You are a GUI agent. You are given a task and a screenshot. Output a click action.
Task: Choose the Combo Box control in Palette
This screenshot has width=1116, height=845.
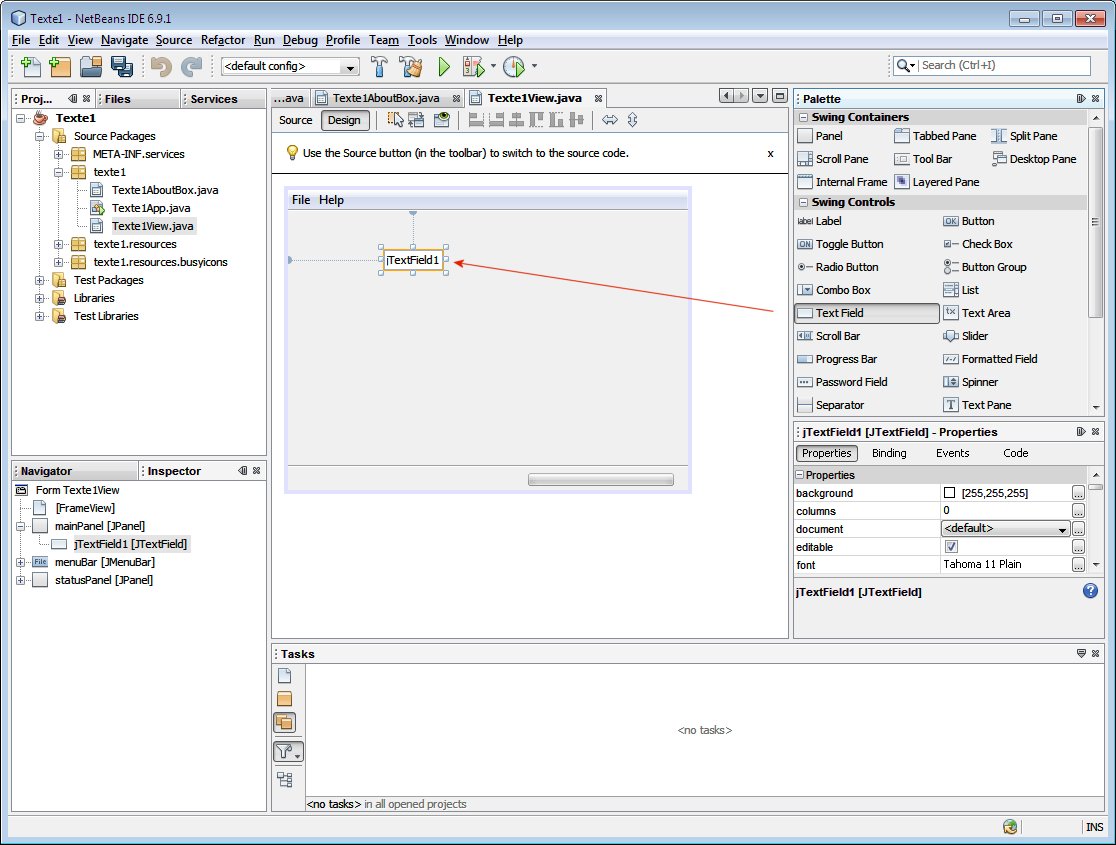pos(834,290)
